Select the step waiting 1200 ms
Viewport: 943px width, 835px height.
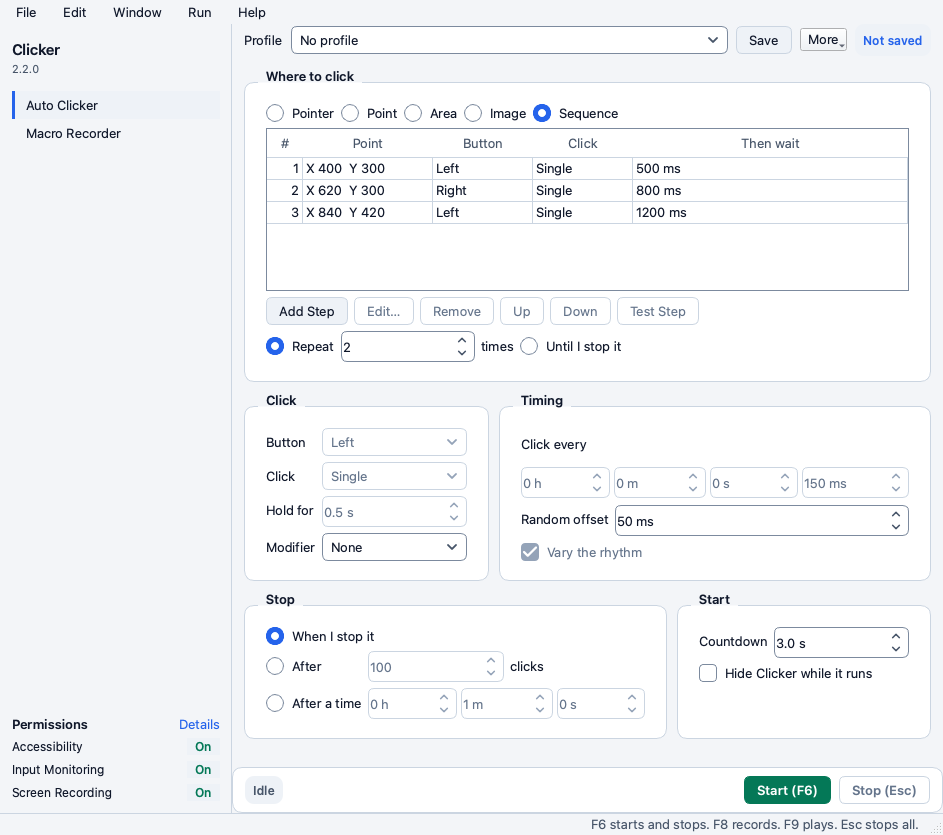[x=587, y=212]
